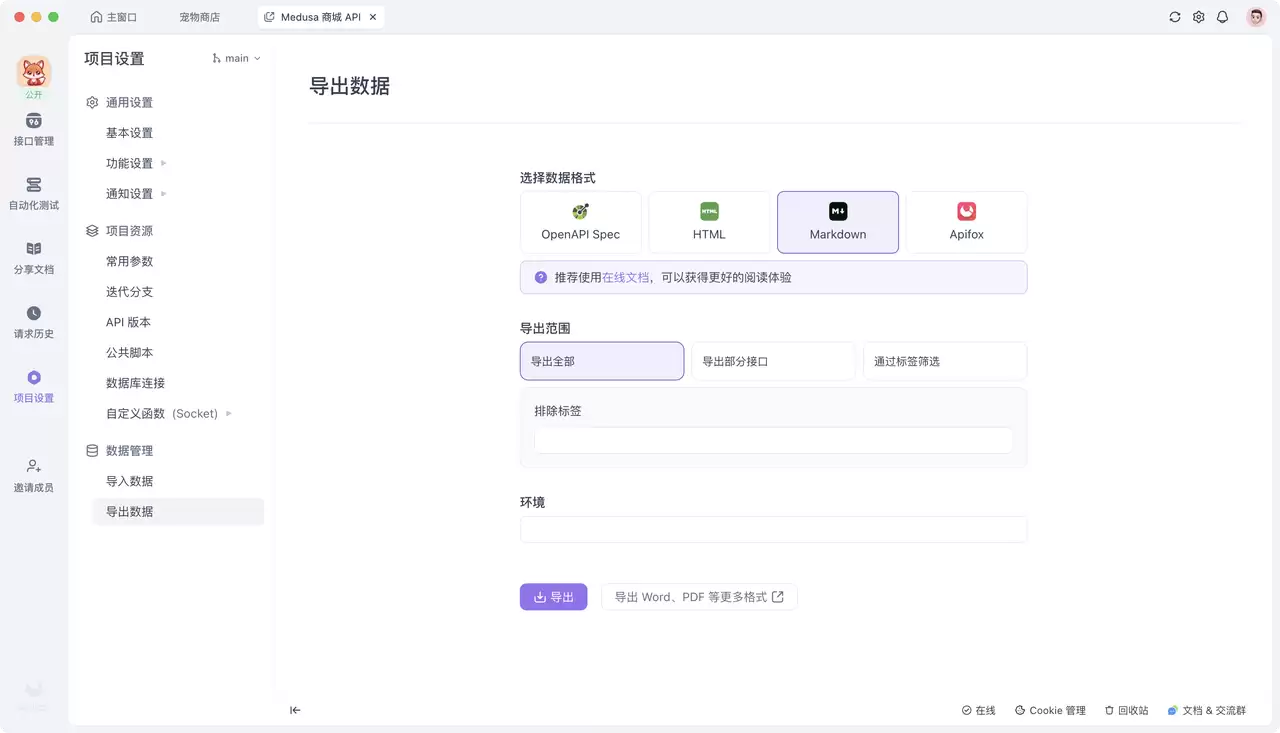
Task: Open settings gear in title bar
Action: pyautogui.click(x=1199, y=17)
